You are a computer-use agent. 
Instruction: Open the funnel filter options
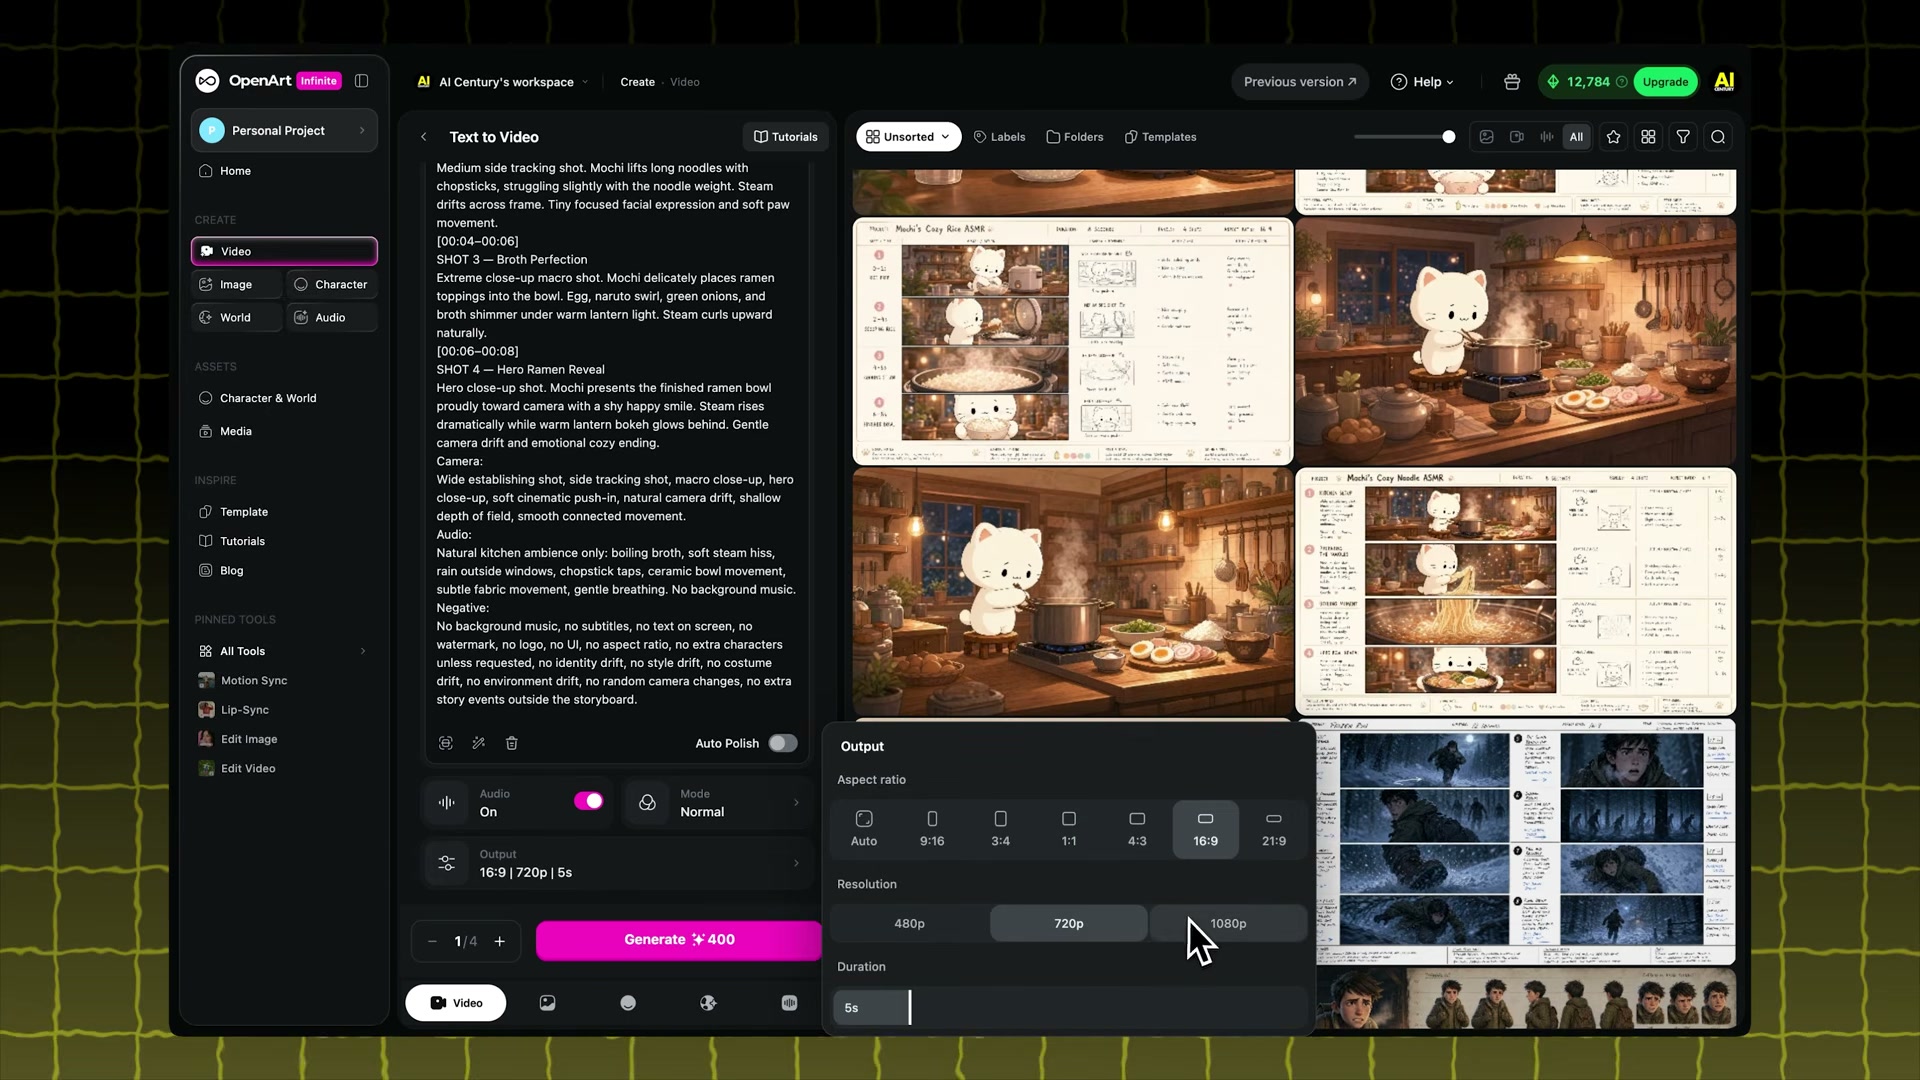[x=1683, y=137]
